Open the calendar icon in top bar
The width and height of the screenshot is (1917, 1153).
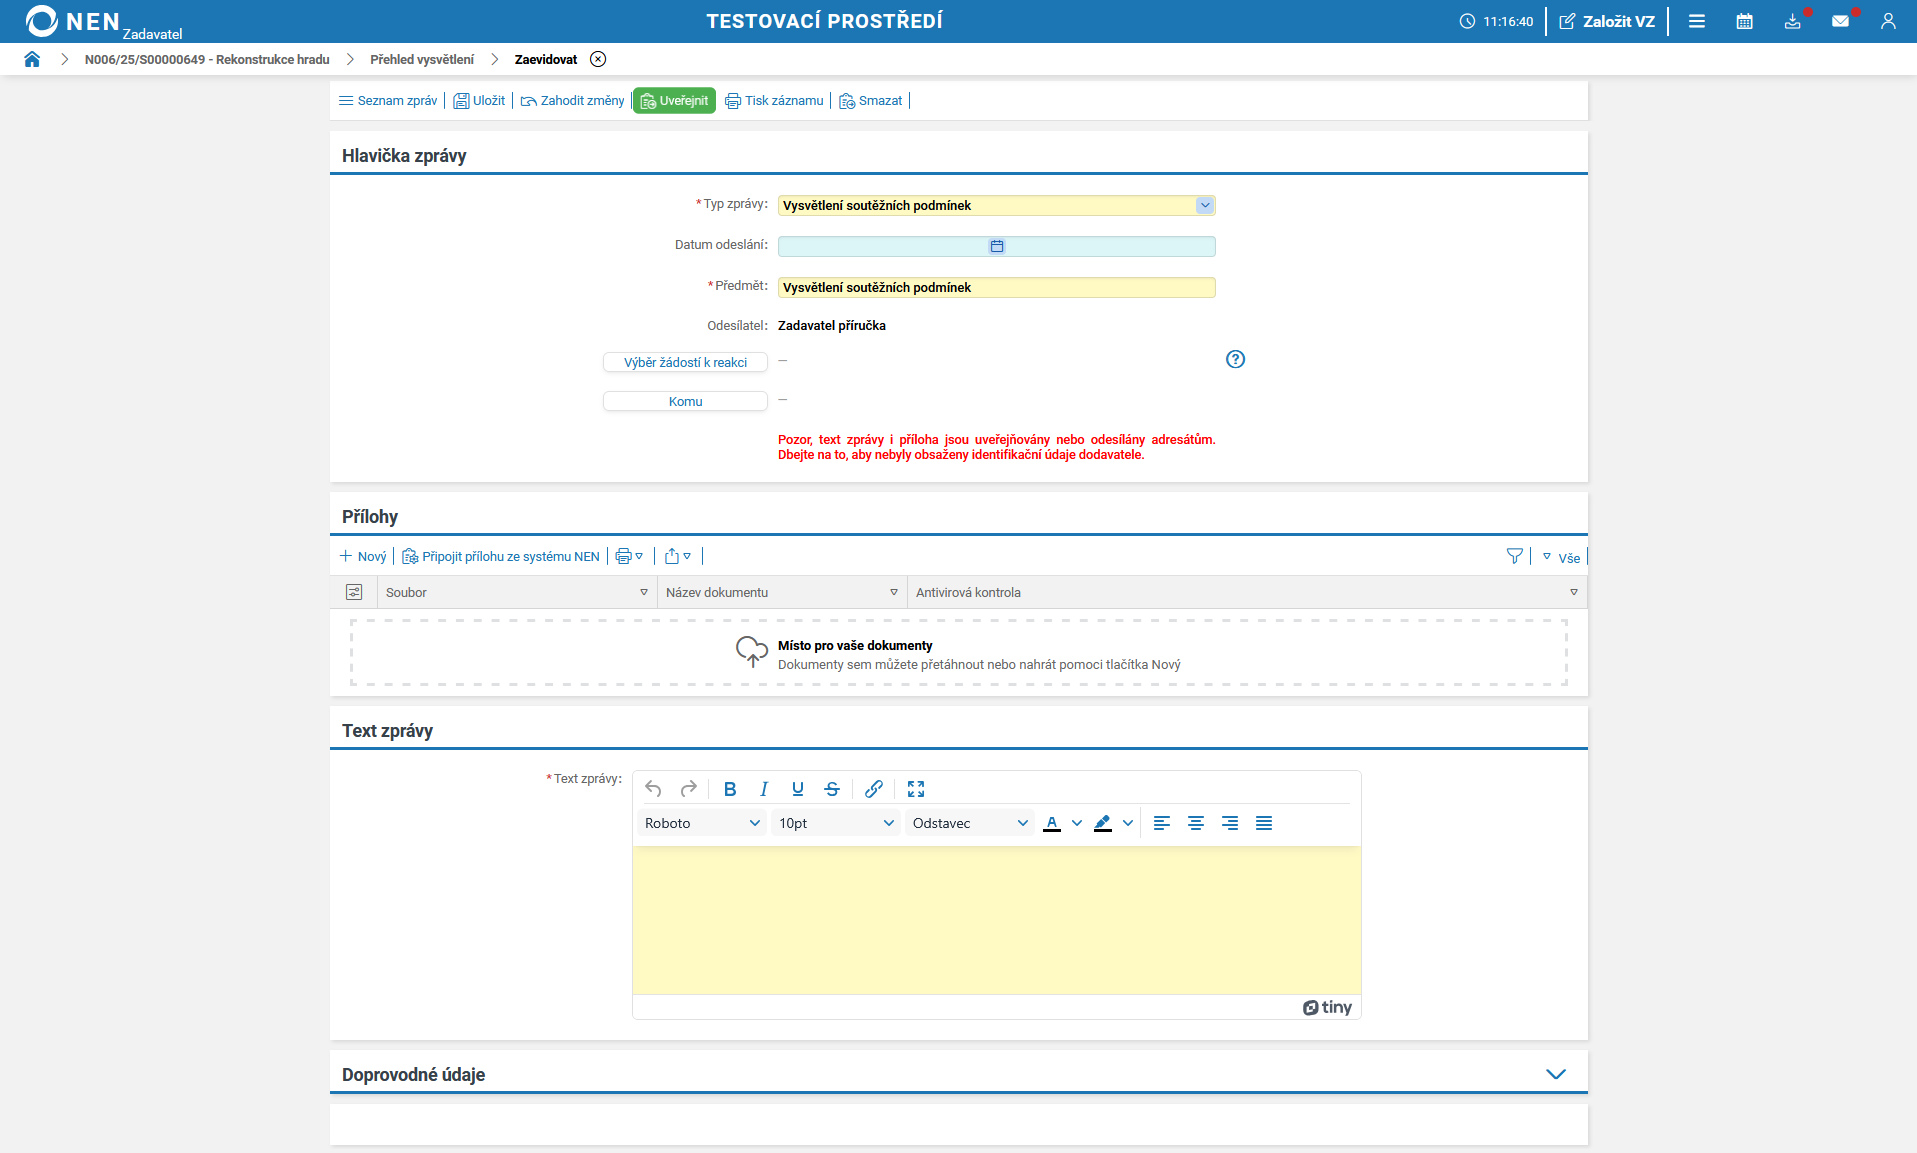(x=1744, y=21)
